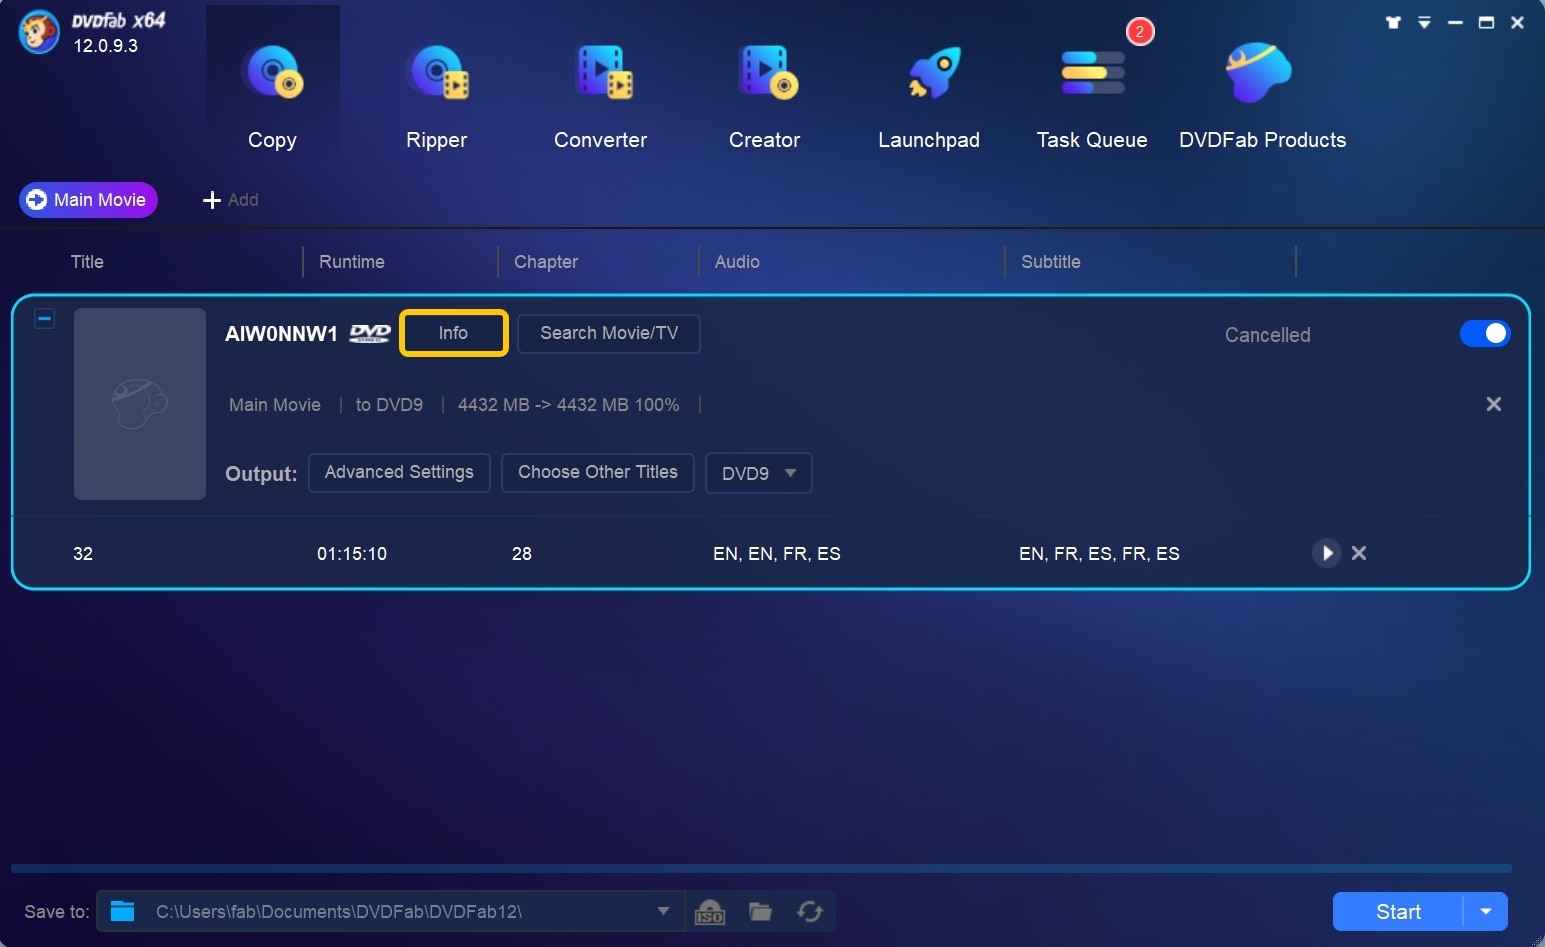The height and width of the screenshot is (947, 1545).
Task: Open the Task Queue
Action: 1092,95
